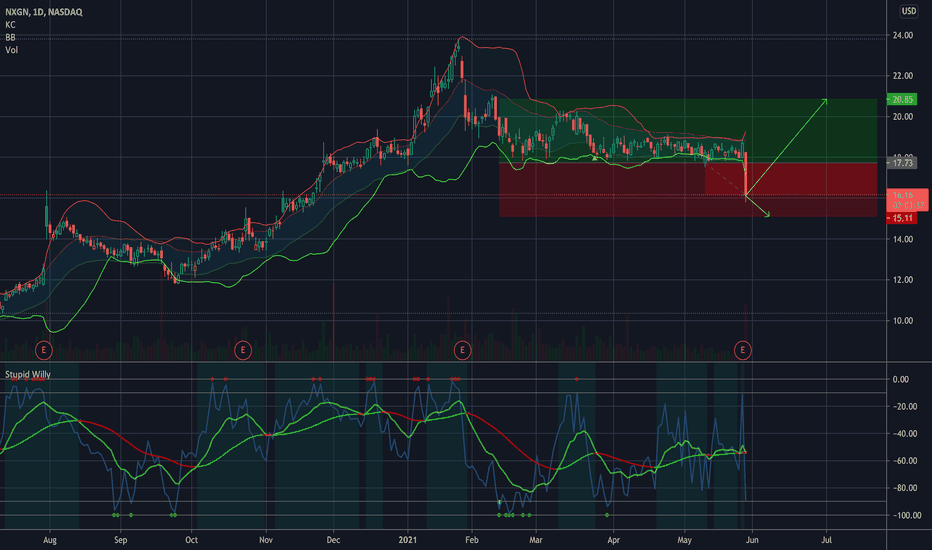The height and width of the screenshot is (550, 932).
Task: Click the May label on time axis
Action: click(x=685, y=540)
